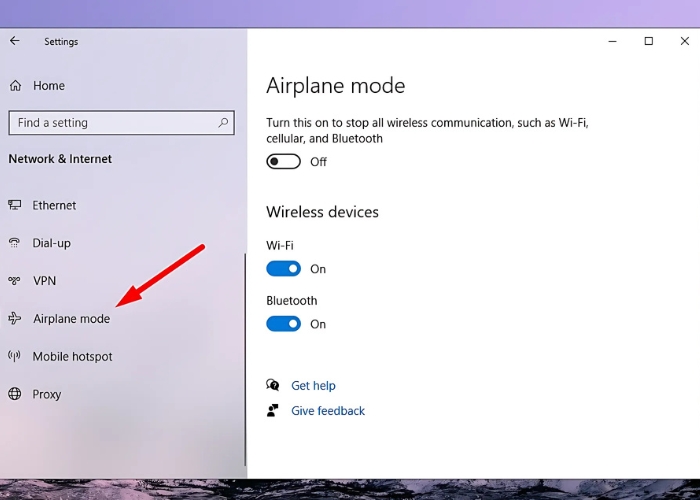
Task: Turn off the Wi-Fi toggle
Action: click(284, 268)
